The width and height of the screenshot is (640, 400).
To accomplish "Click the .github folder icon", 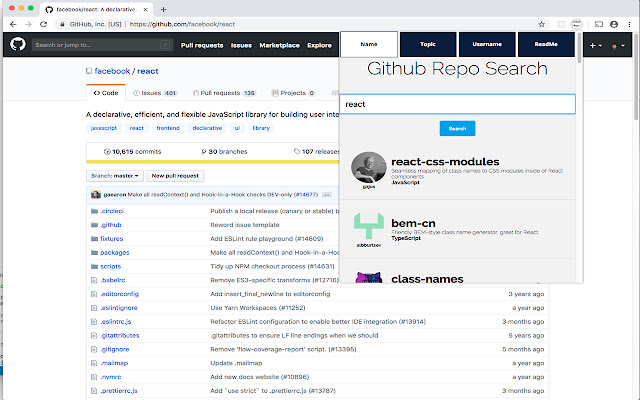I will point(94,225).
